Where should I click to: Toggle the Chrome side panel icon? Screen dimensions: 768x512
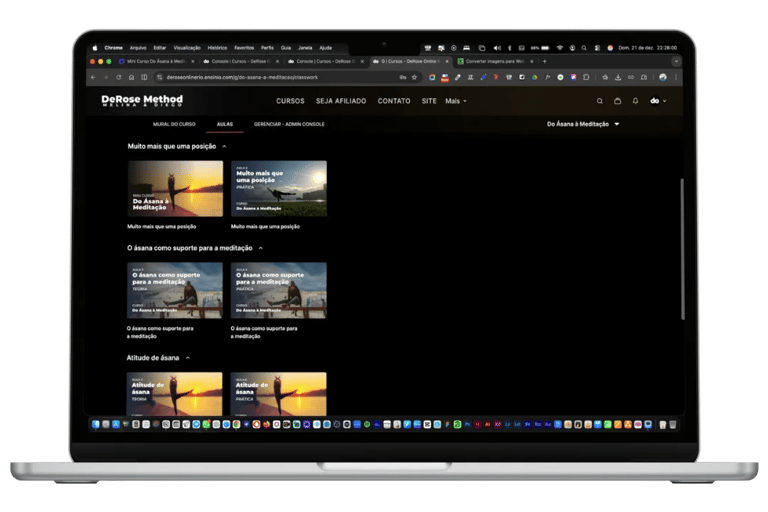144,77
